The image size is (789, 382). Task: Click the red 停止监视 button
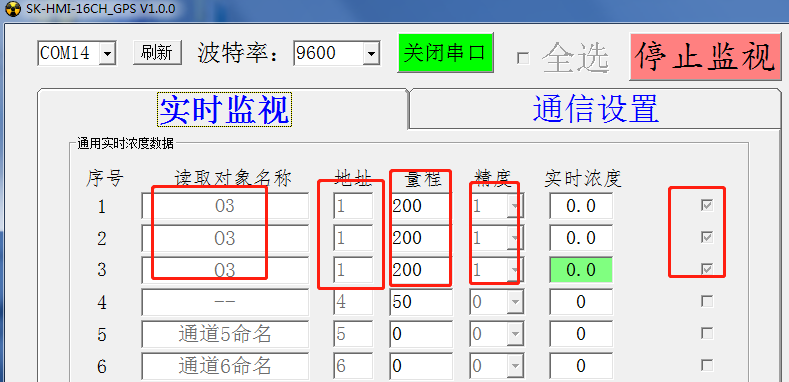705,56
